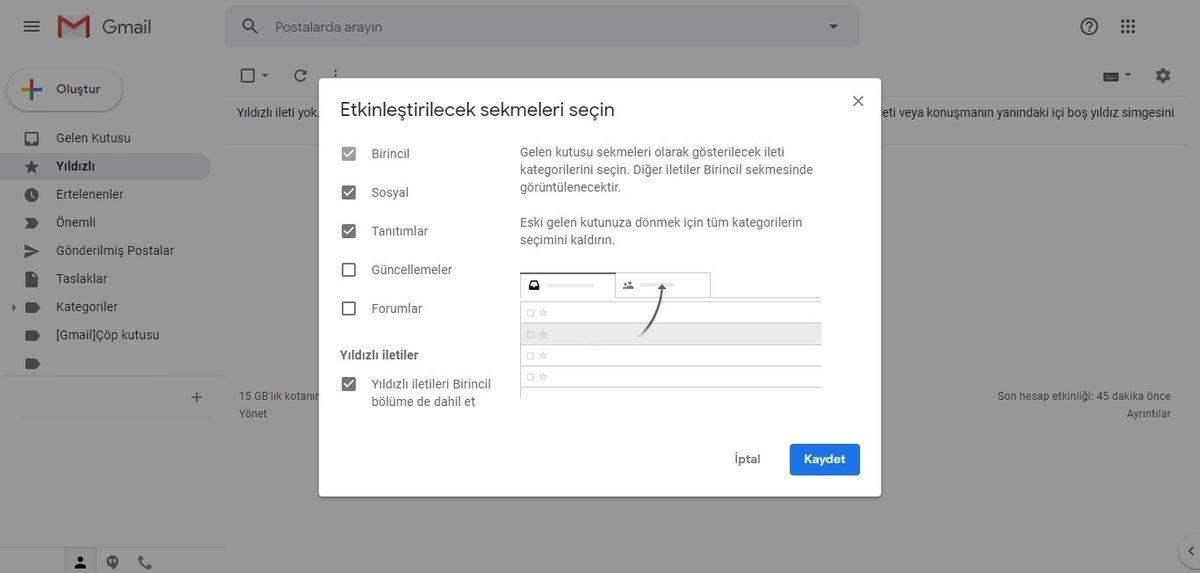Open the more options vertical dots
Image resolution: width=1200 pixels, height=573 pixels.
pyautogui.click(x=335, y=75)
